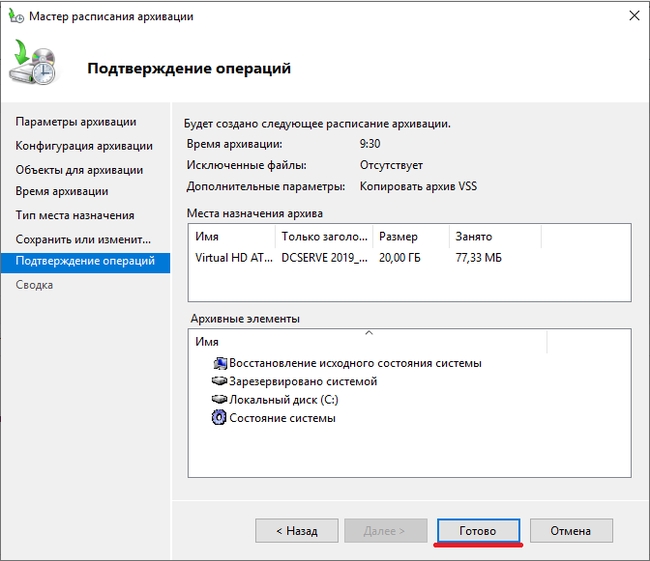Click the wizard title bar icon
The height and width of the screenshot is (561, 650).
click(15, 16)
